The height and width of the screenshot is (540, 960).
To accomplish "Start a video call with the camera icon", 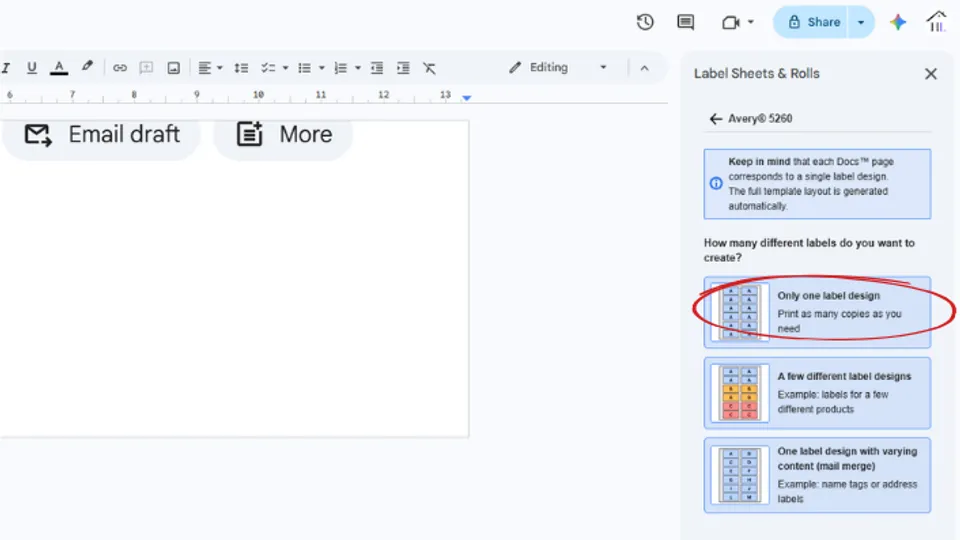I will pos(730,23).
